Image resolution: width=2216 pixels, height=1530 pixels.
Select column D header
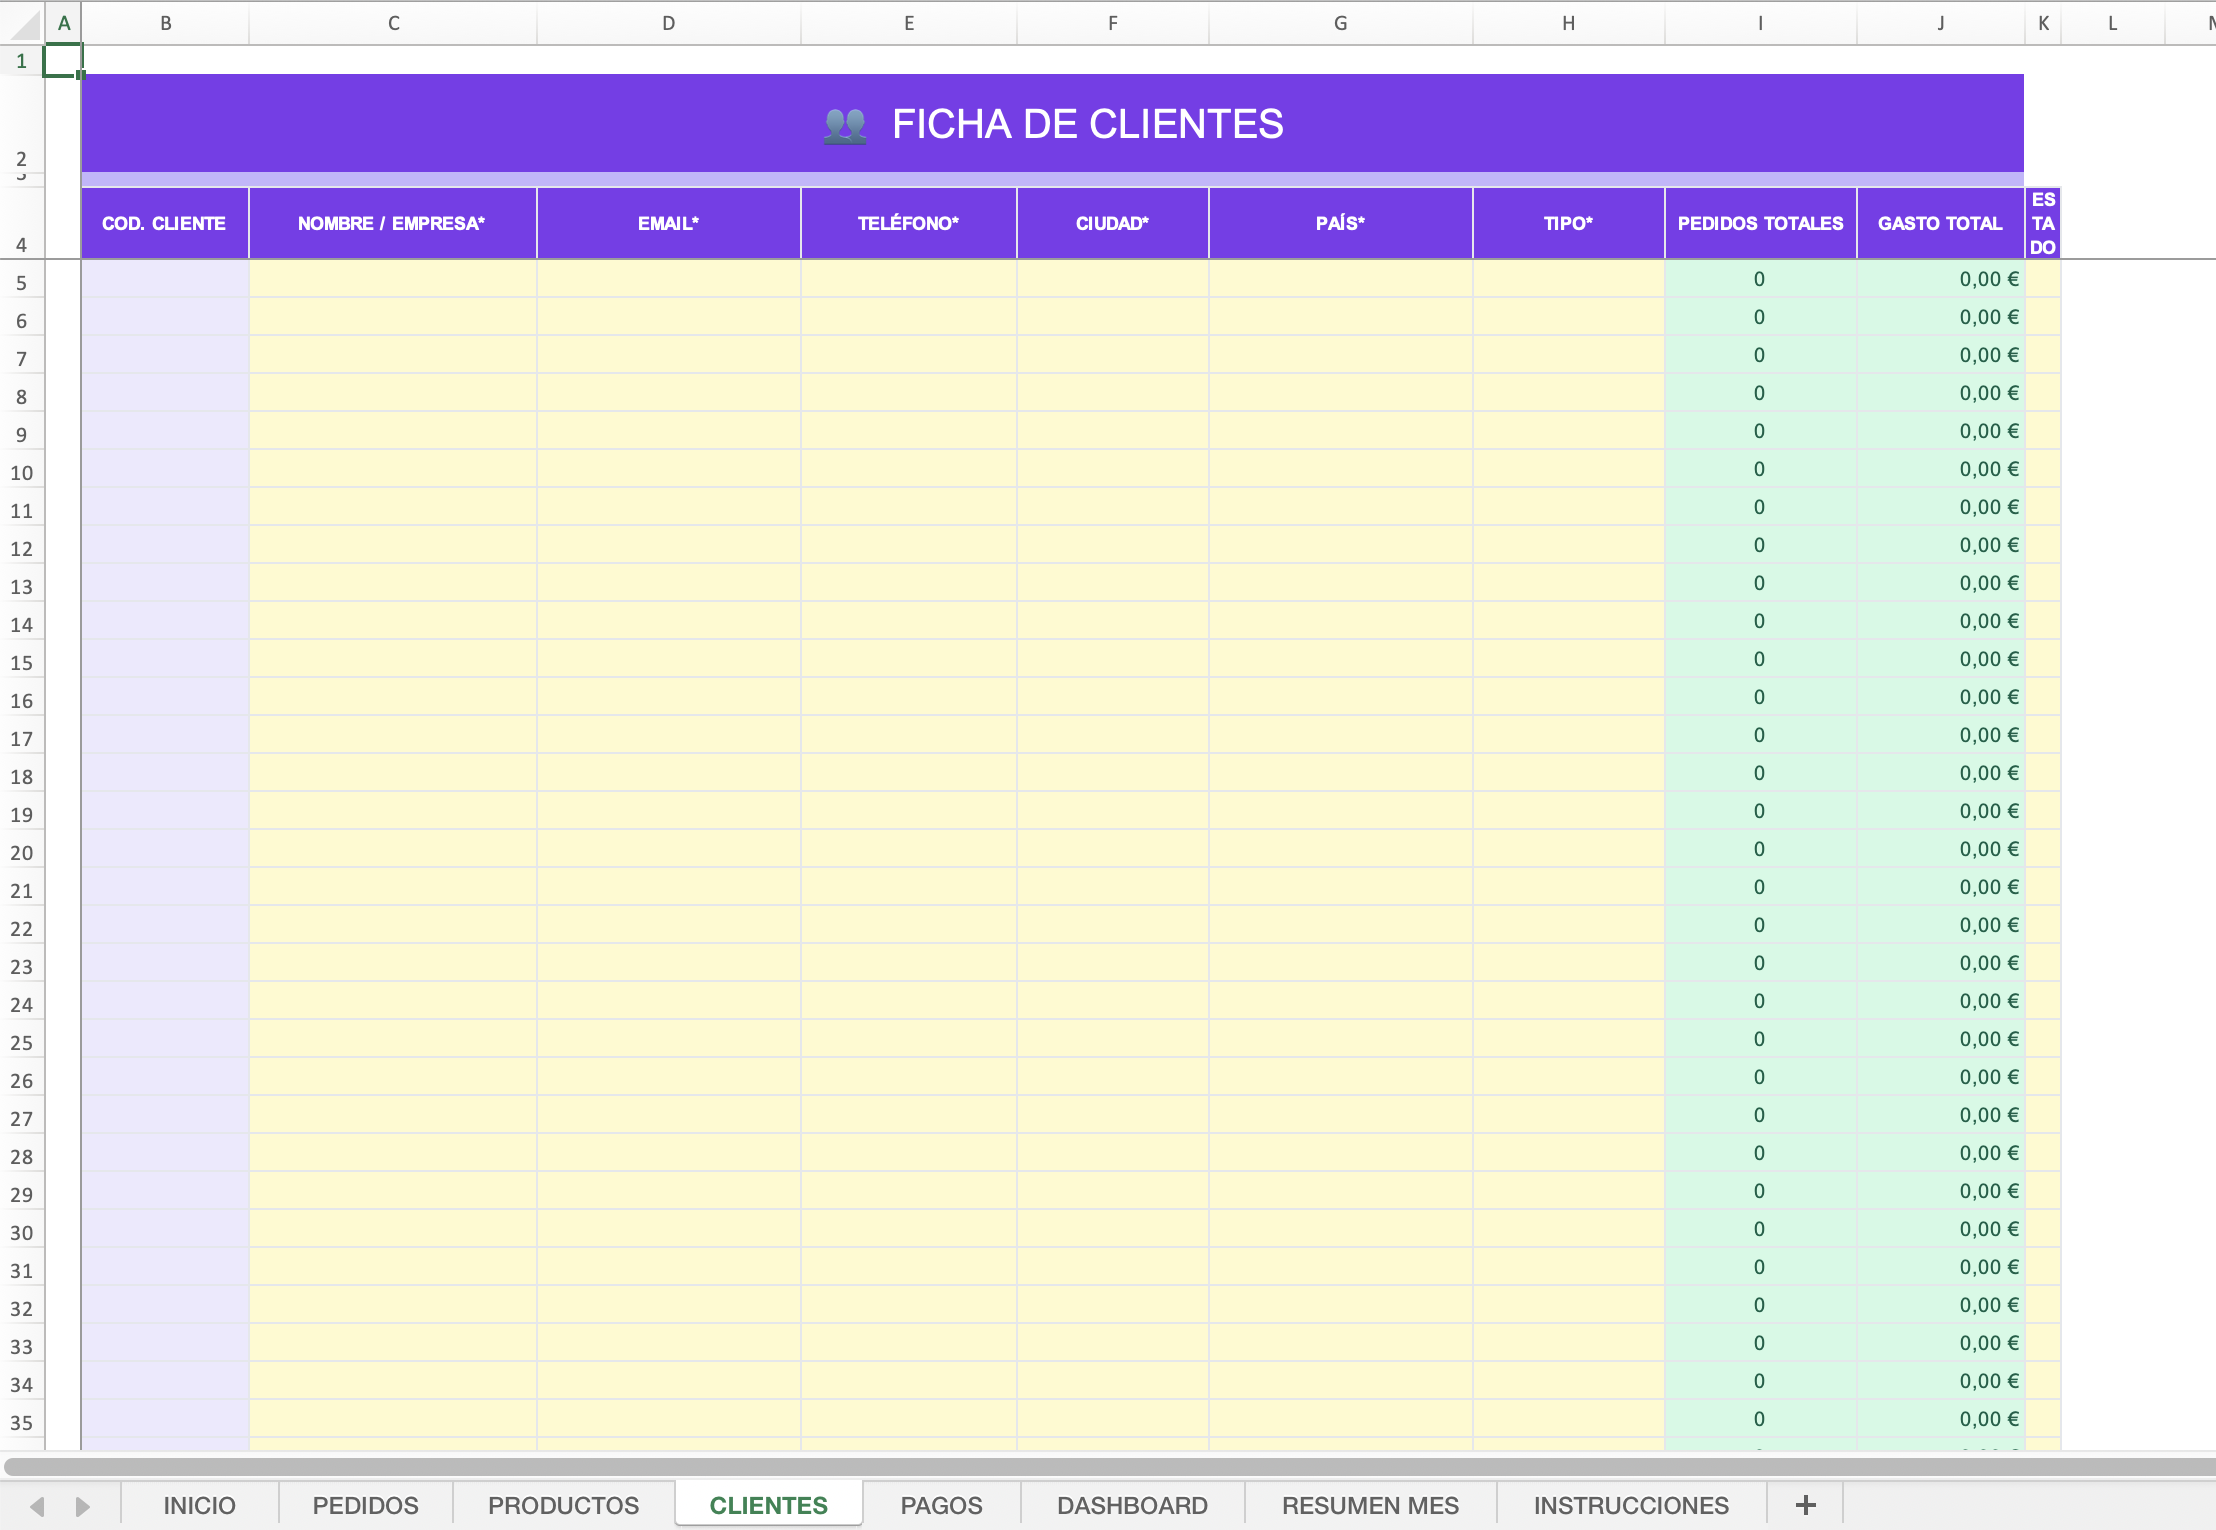click(x=669, y=23)
